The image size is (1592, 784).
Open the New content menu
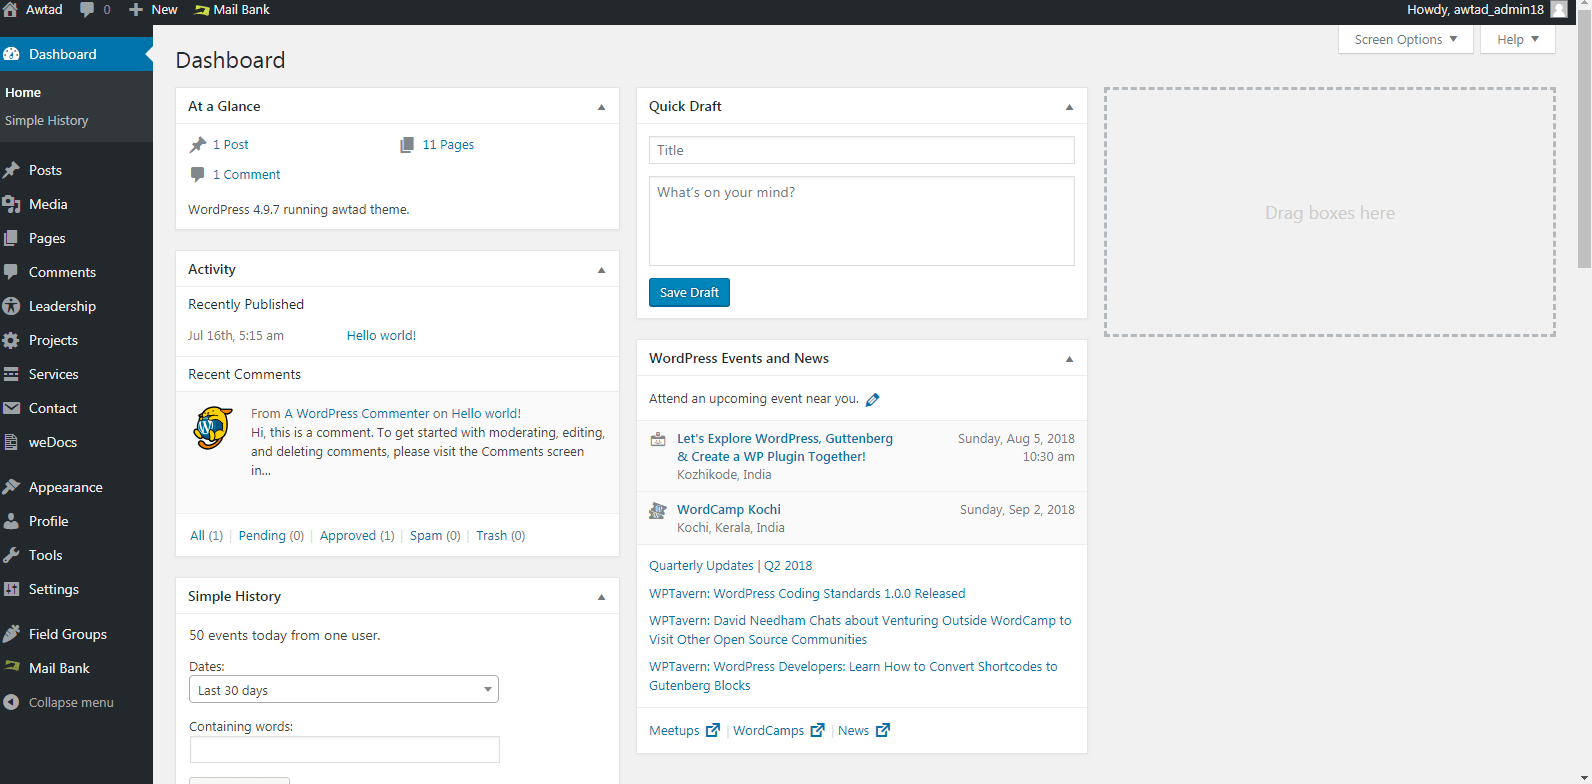click(154, 10)
